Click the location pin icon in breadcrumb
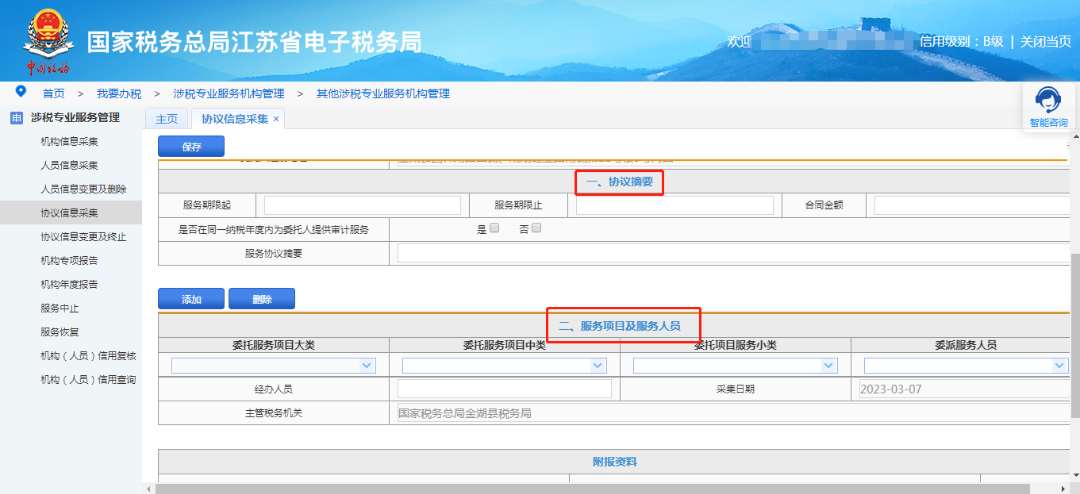This screenshot has width=1080, height=494. click(21, 92)
